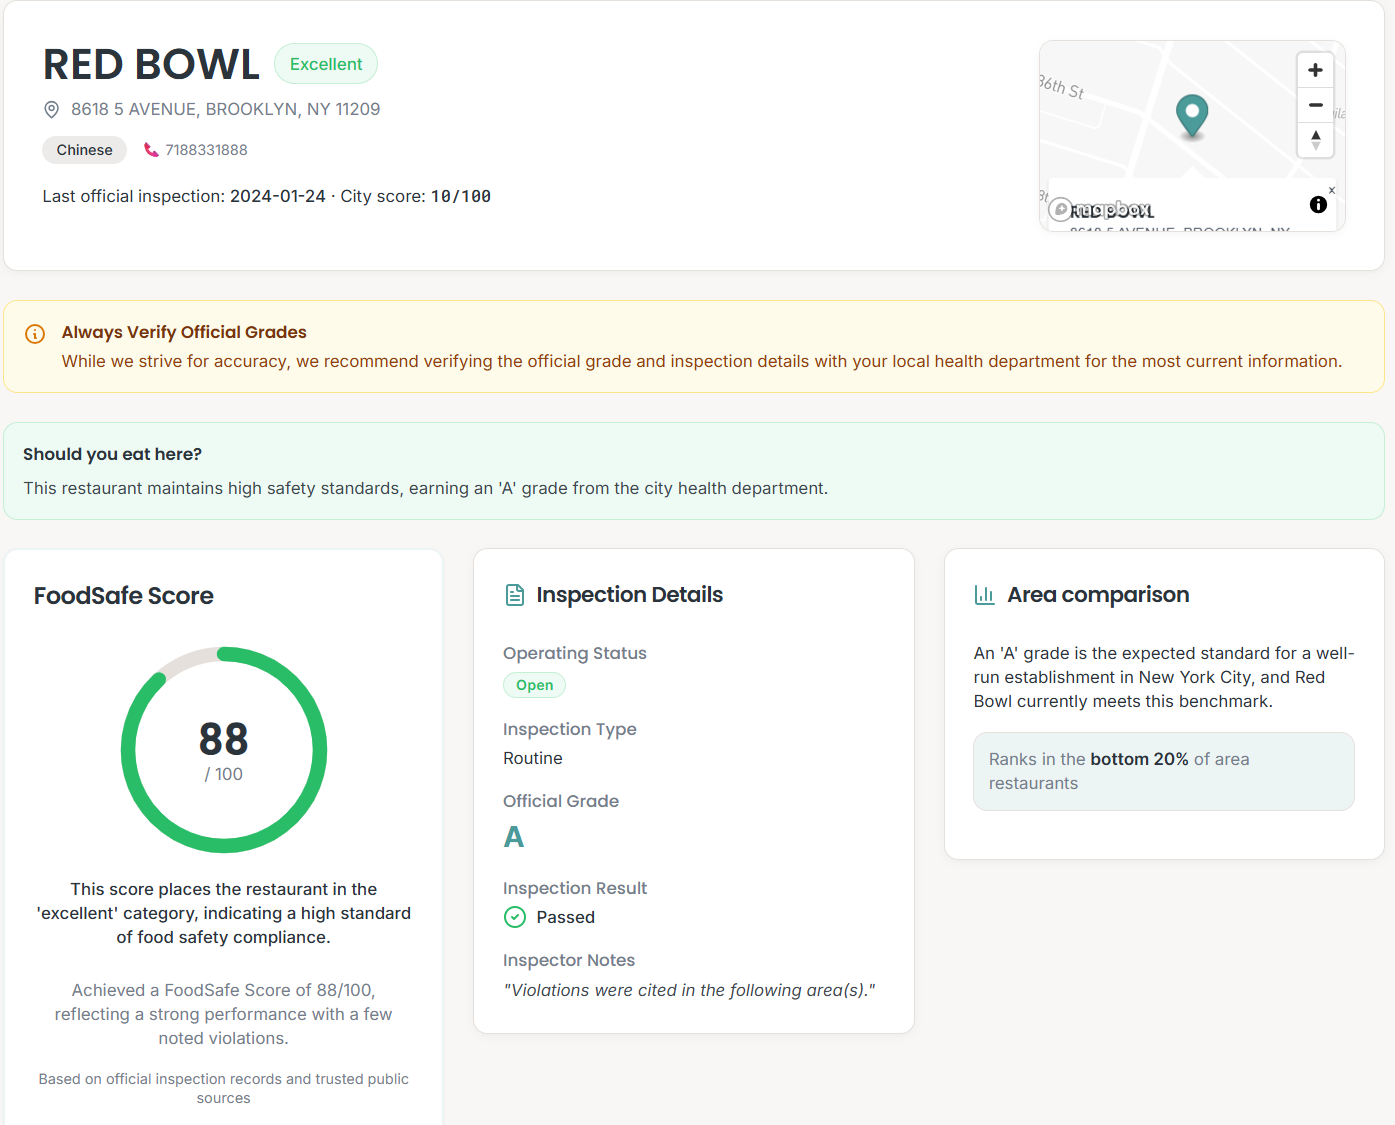Click the inspector notes quote about violations
Viewport: 1395px width, 1125px height.
[689, 990]
